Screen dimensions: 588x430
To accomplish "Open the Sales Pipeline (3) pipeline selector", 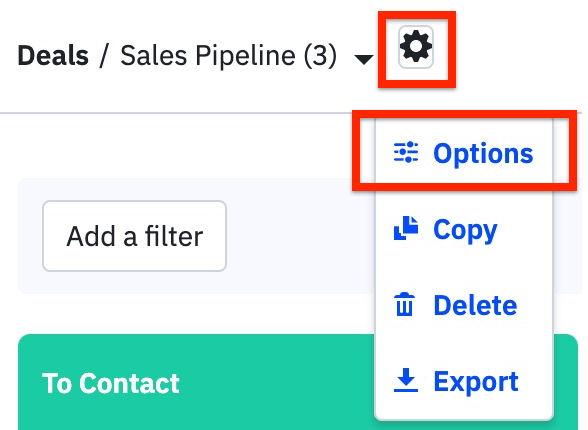I will [x=228, y=56].
